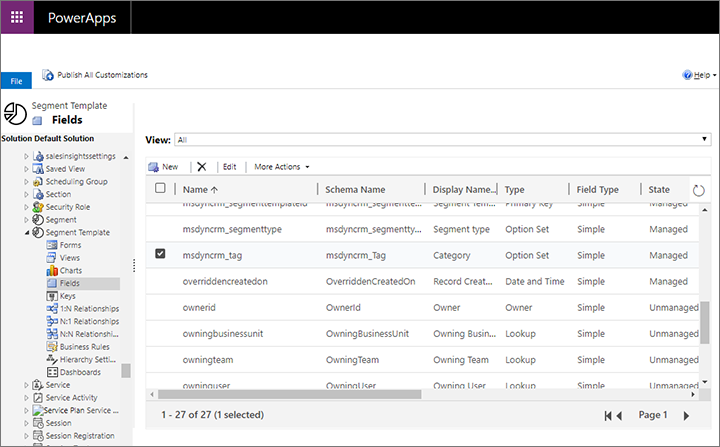Expand the Security Role tree node
This screenshot has width=720, height=447.
(x=26, y=207)
